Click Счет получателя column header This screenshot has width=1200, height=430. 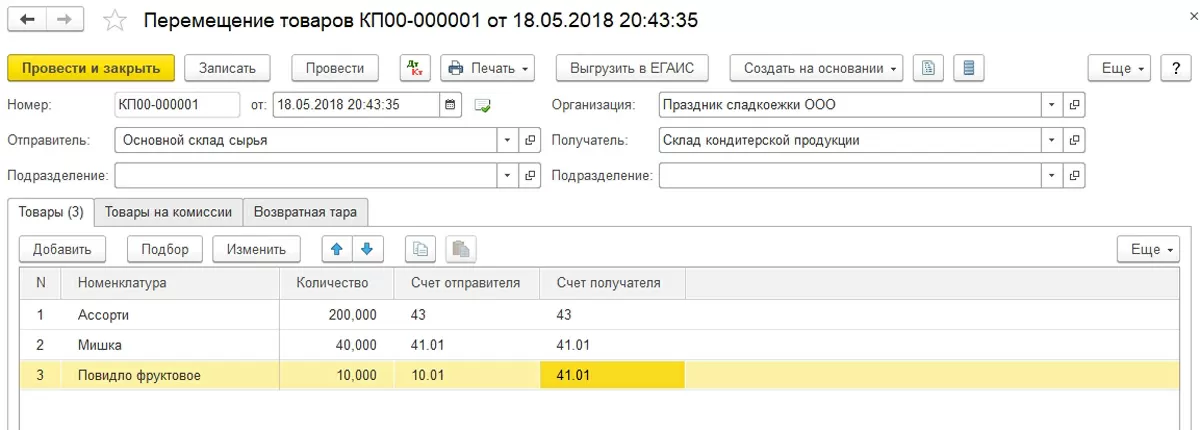click(612, 283)
